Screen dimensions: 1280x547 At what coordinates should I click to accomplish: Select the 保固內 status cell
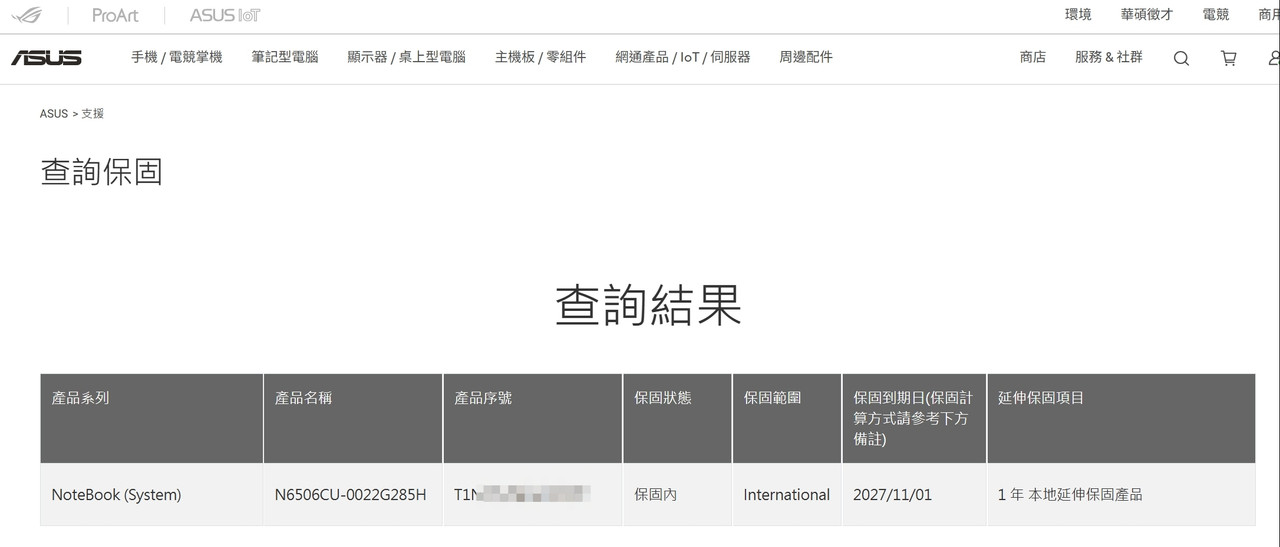pos(678,495)
